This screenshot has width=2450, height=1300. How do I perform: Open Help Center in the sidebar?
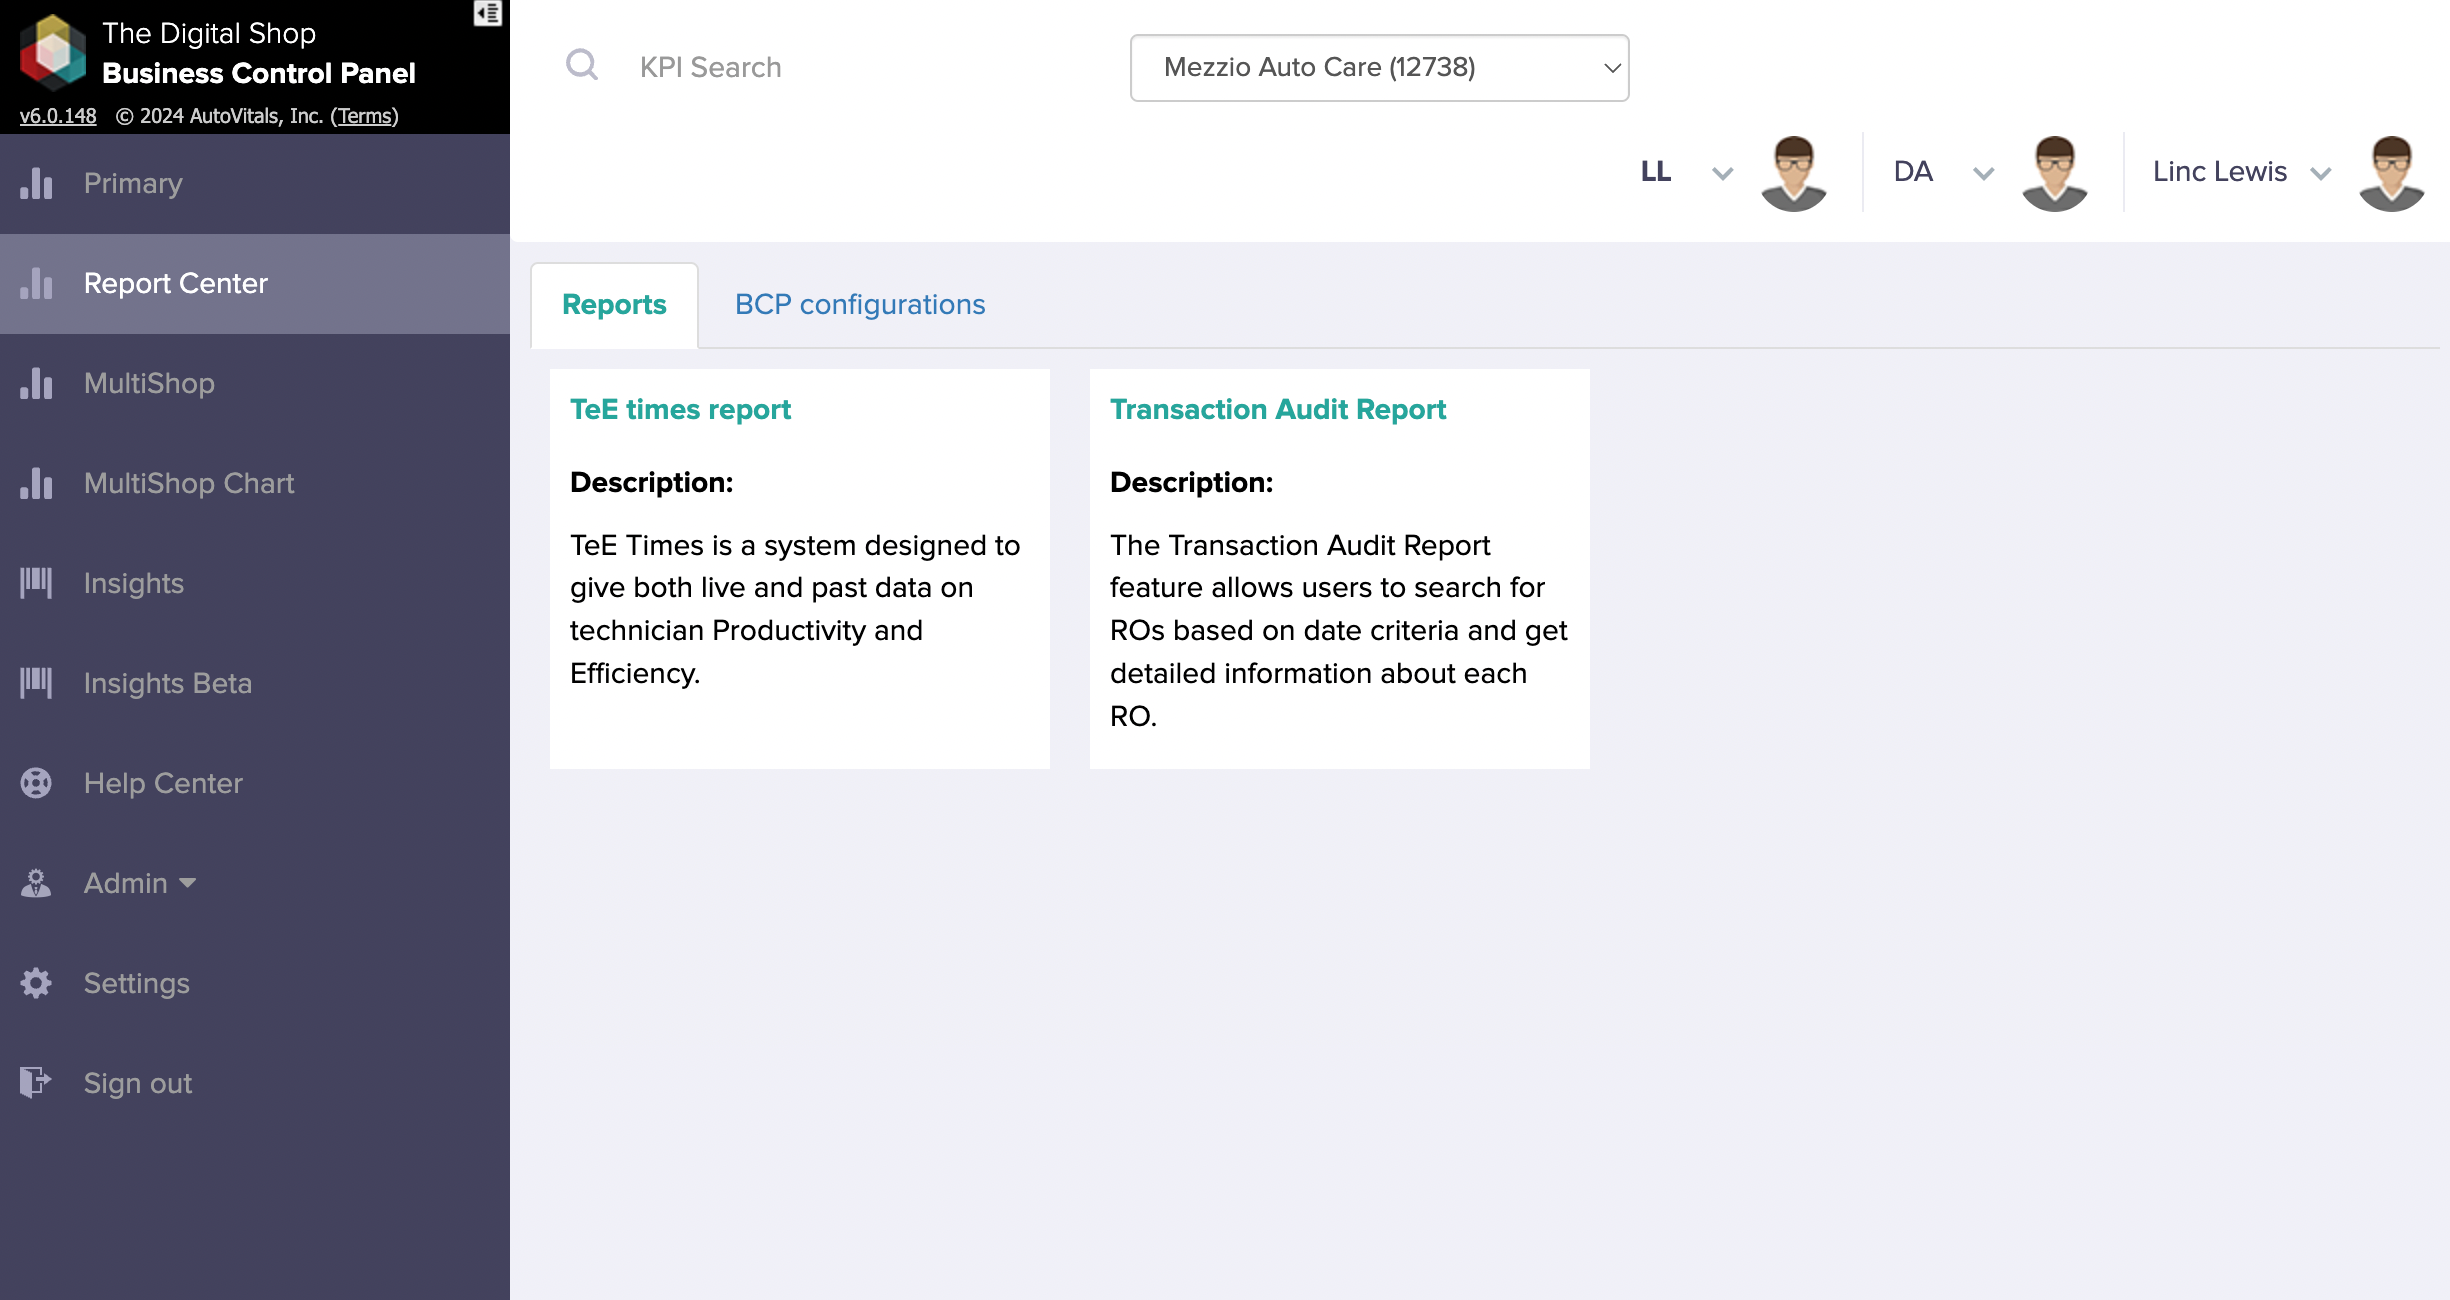coord(255,784)
